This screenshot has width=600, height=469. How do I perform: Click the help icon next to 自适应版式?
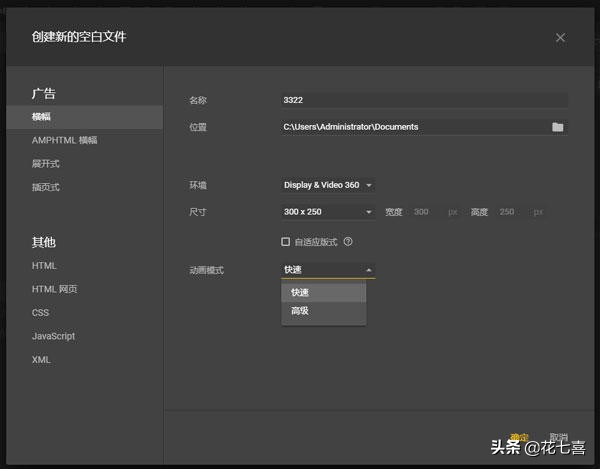pos(348,242)
